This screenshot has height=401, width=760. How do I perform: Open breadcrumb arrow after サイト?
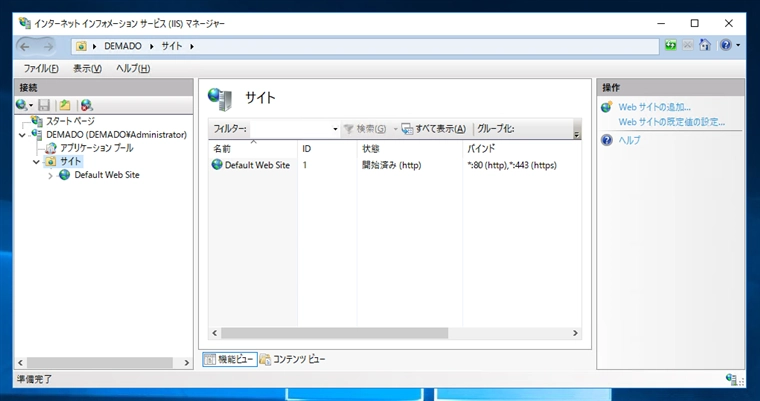[x=192, y=47]
